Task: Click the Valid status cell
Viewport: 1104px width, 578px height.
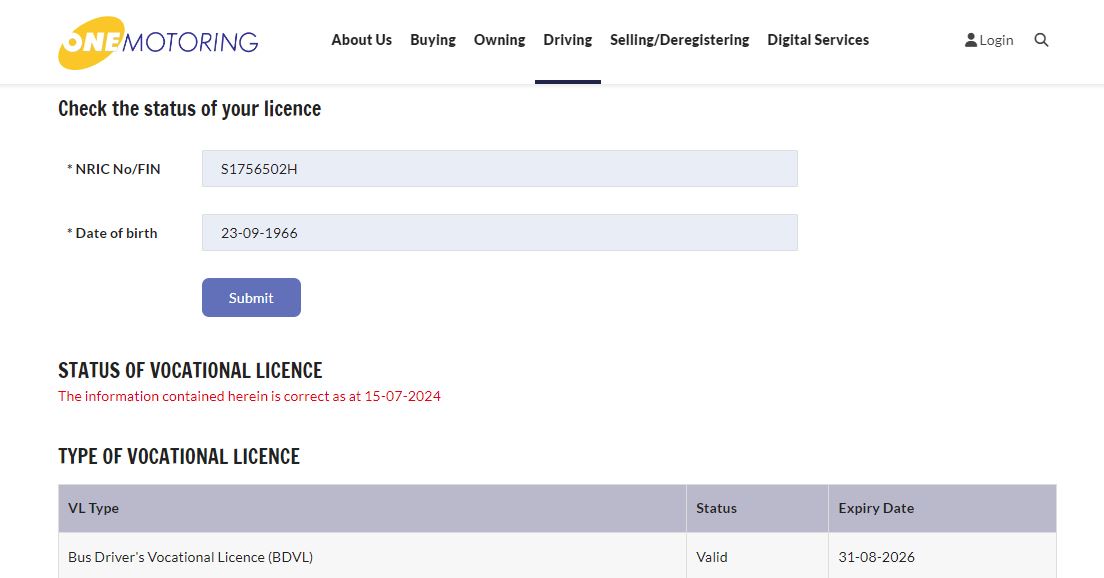Action: point(712,557)
